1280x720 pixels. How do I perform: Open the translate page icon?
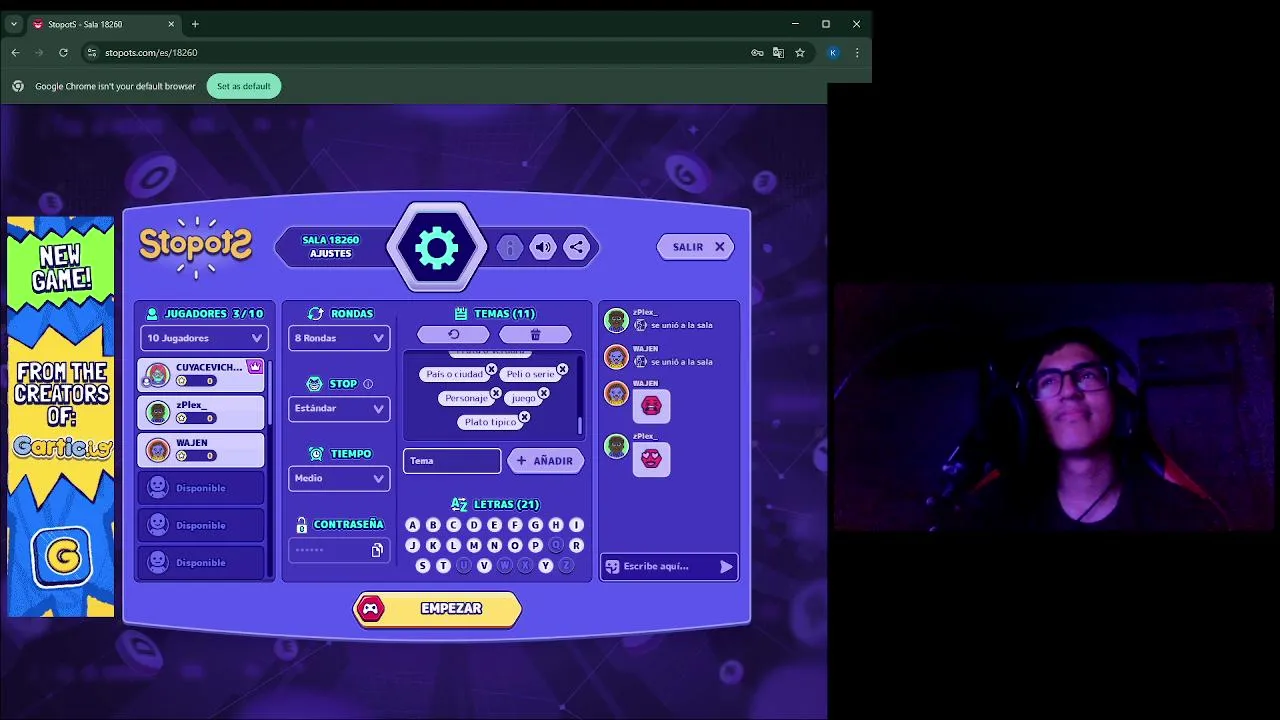[x=778, y=52]
